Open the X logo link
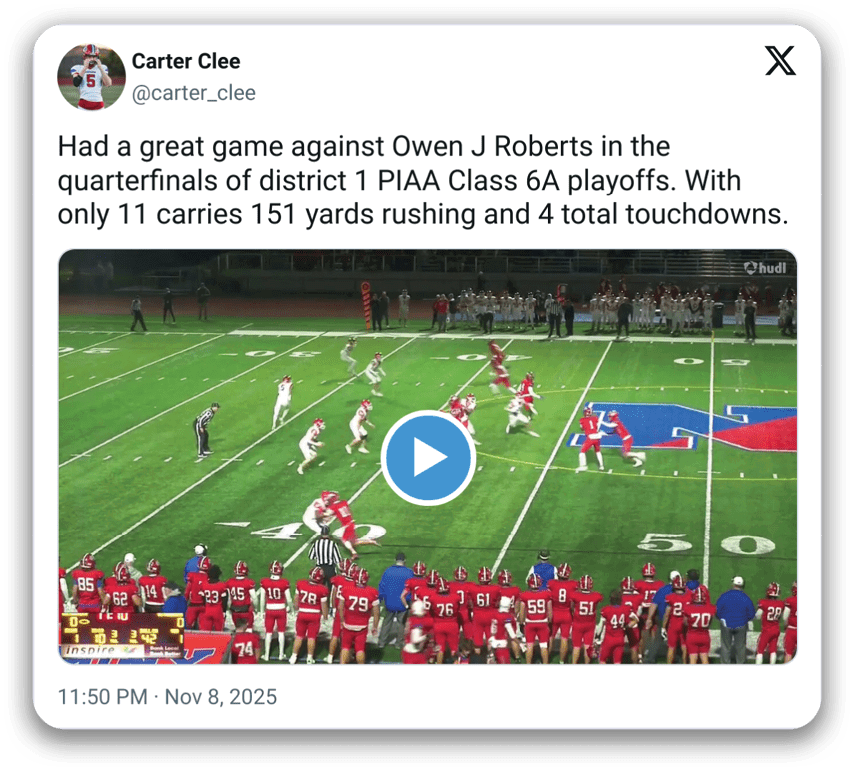This screenshot has width=854, height=771. coord(780,60)
